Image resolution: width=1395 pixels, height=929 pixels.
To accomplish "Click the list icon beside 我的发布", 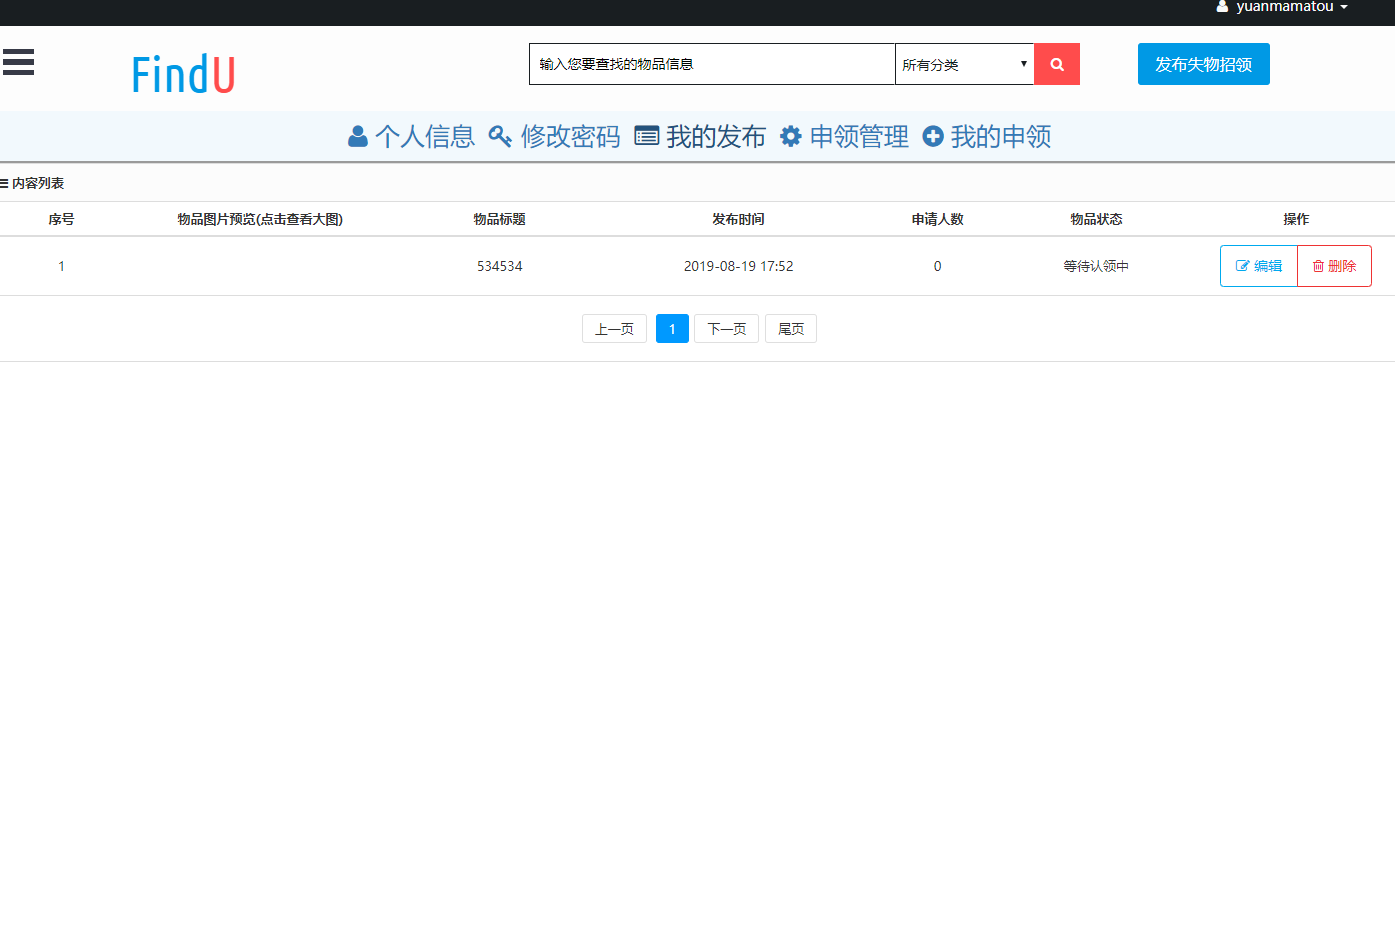I will pyautogui.click(x=647, y=137).
